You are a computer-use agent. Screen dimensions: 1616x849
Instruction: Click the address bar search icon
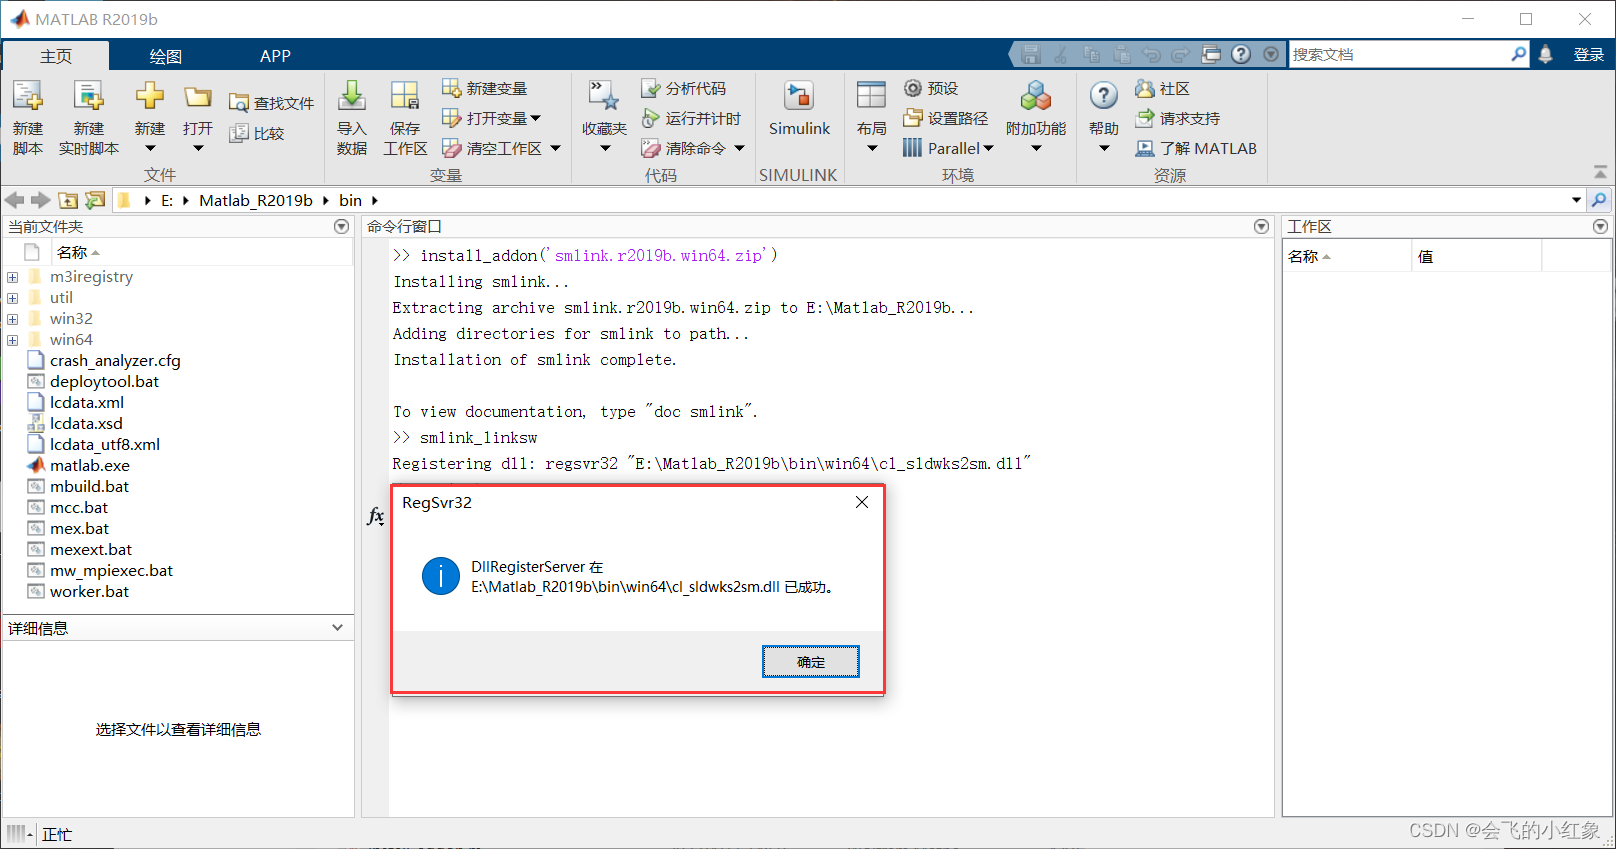click(1599, 200)
